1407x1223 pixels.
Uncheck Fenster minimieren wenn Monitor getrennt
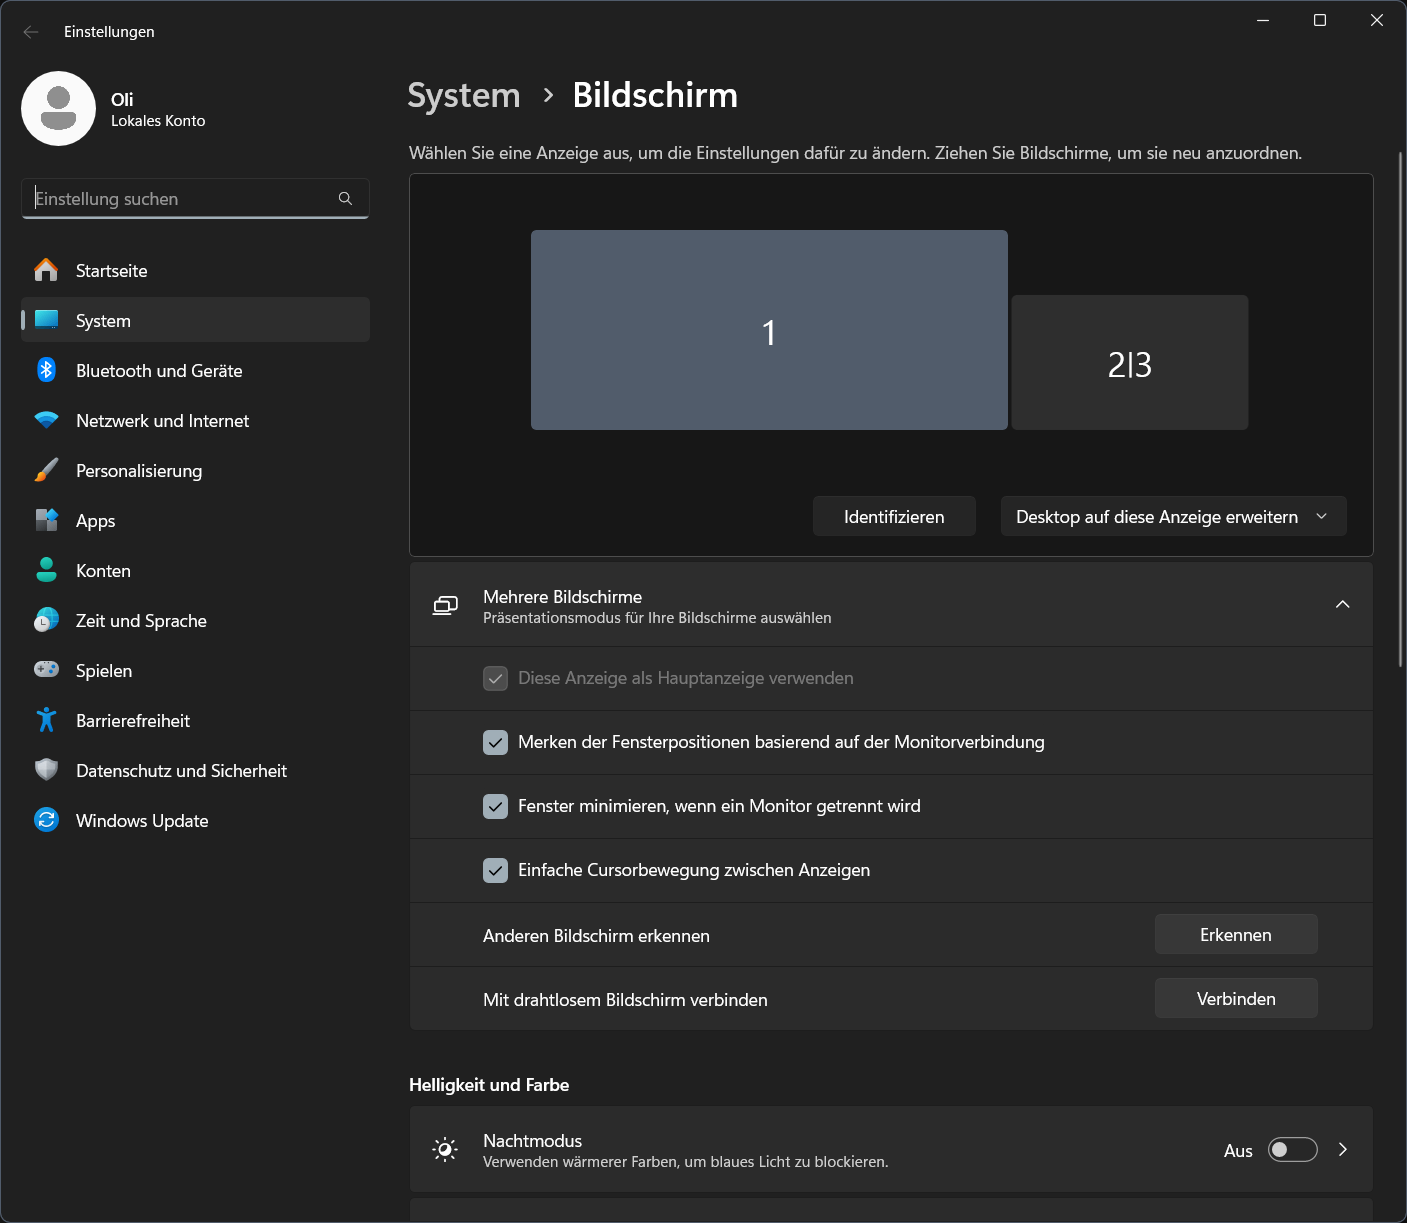click(x=495, y=806)
